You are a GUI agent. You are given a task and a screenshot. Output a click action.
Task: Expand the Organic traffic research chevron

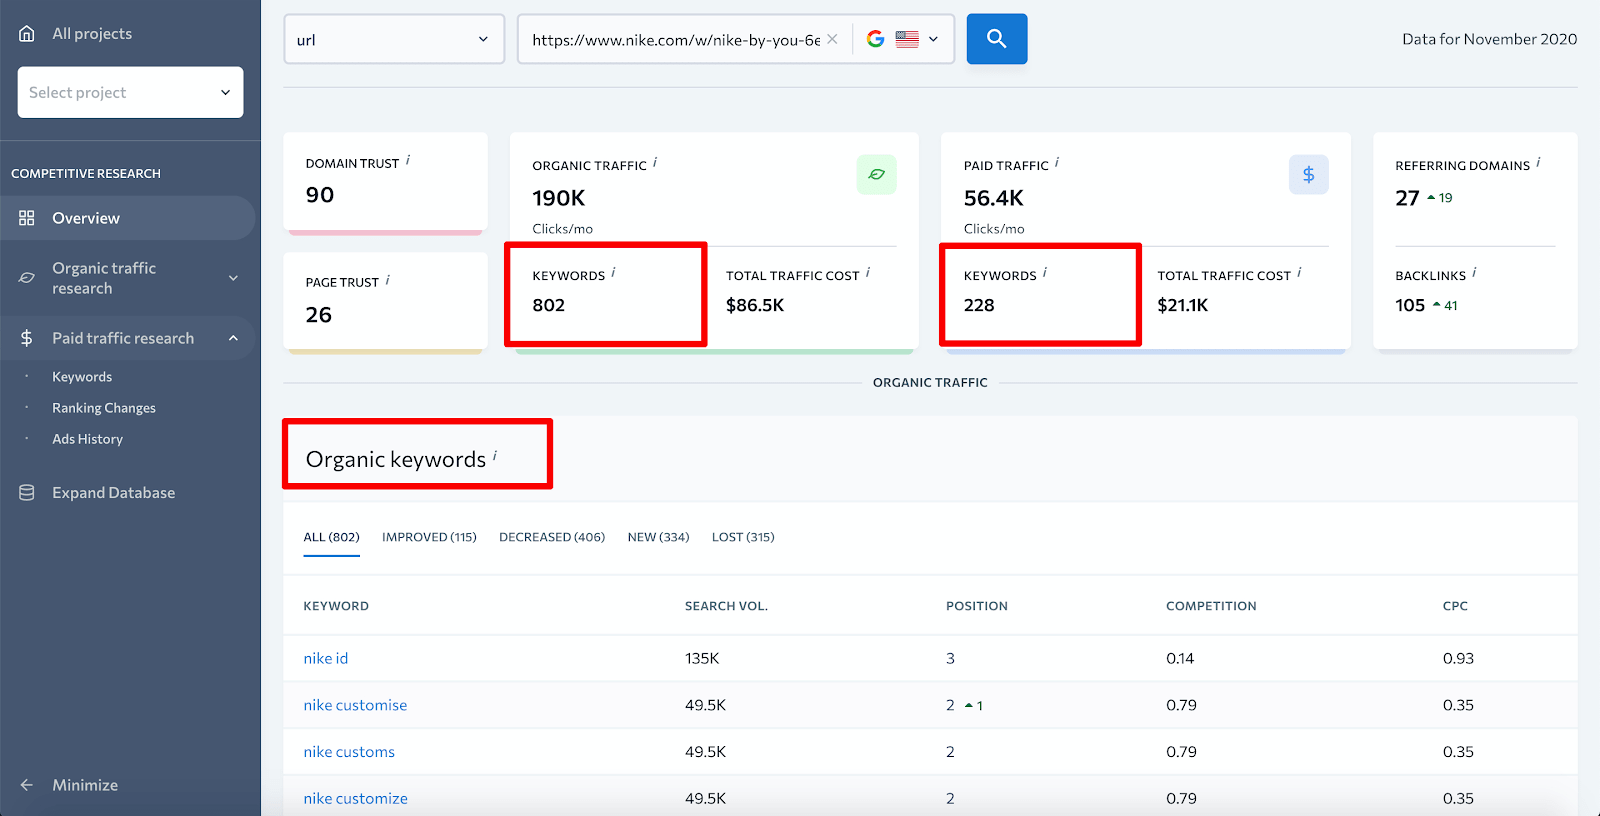(233, 278)
